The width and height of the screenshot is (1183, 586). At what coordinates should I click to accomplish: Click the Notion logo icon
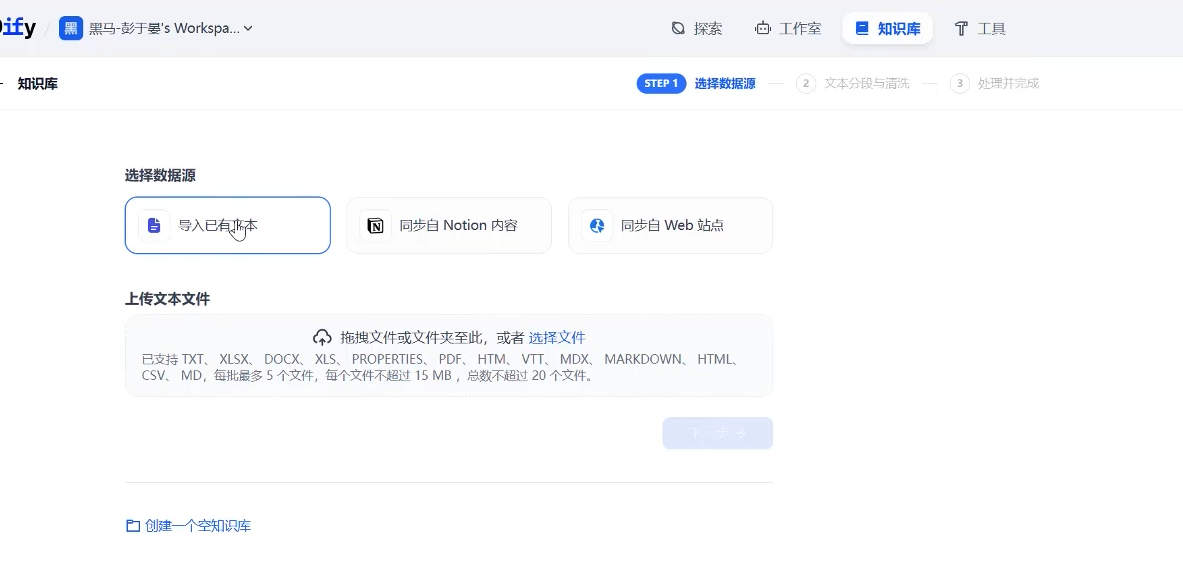[375, 226]
